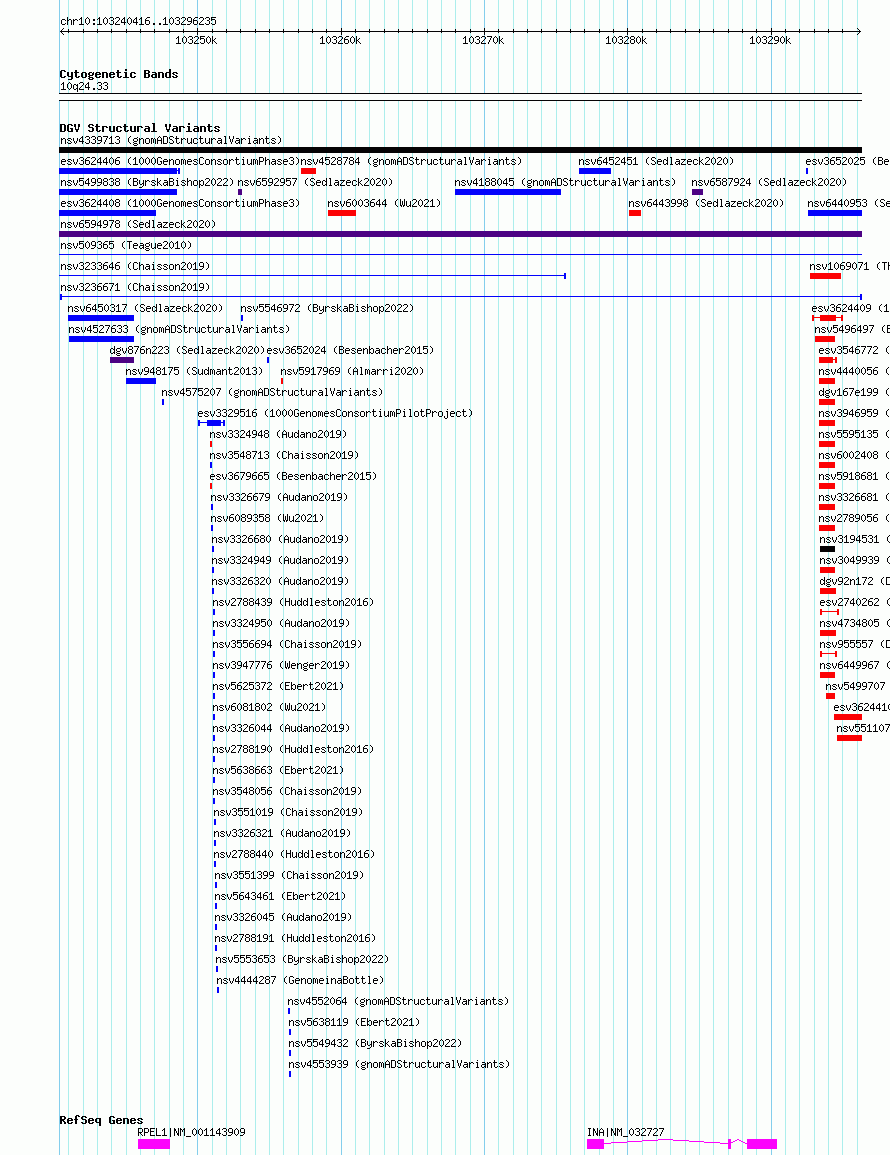The width and height of the screenshot is (890, 1155).
Task: Select the black bar under nsv3194531
Action: coord(827,549)
